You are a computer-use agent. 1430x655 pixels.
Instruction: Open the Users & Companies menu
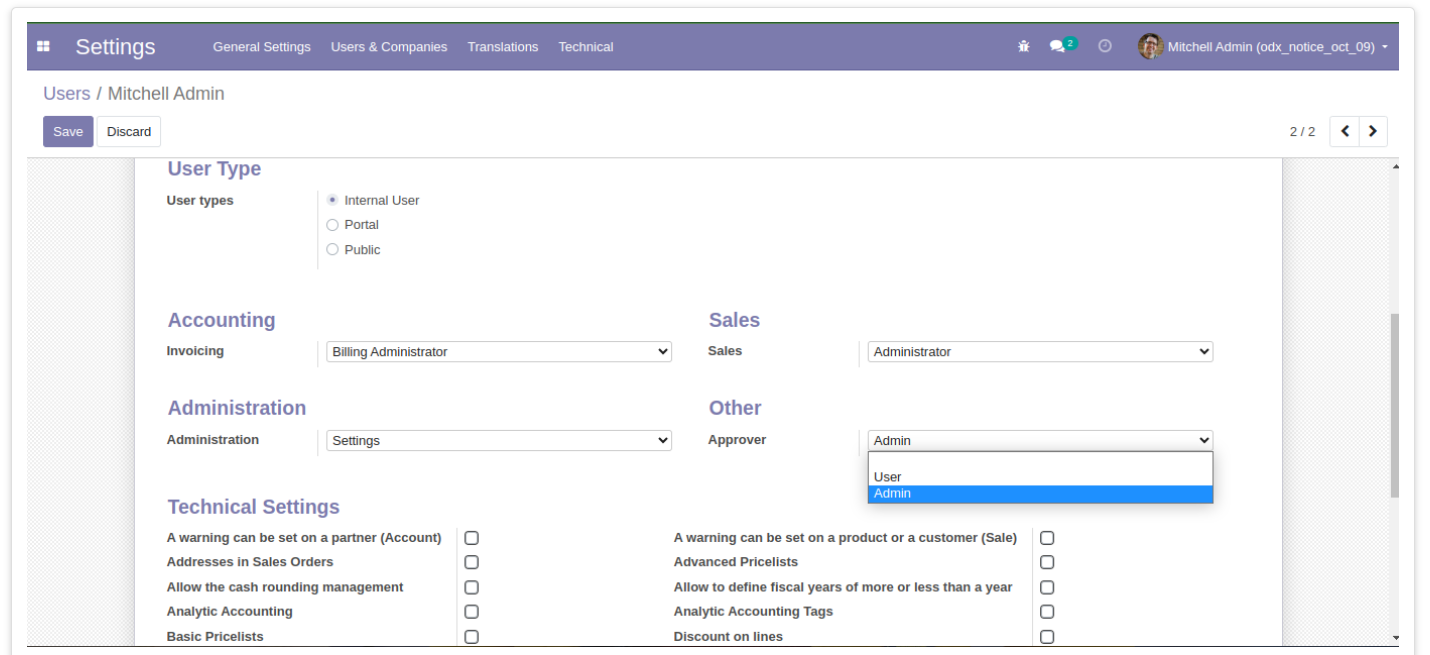pyautogui.click(x=389, y=47)
